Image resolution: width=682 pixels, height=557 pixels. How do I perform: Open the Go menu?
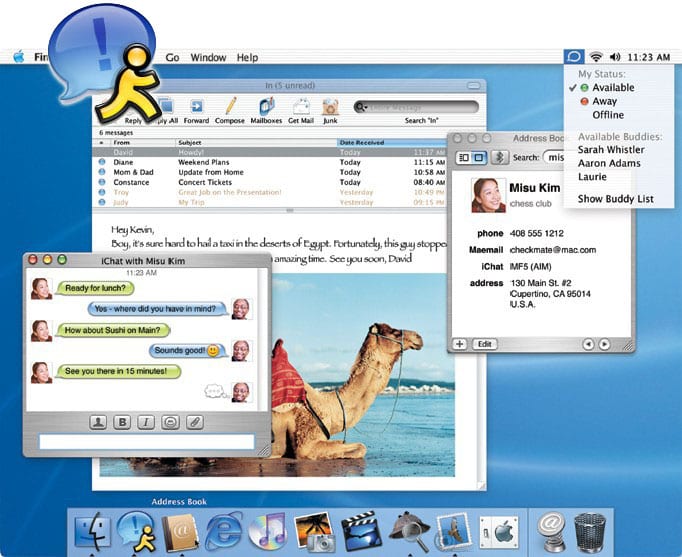[172, 57]
